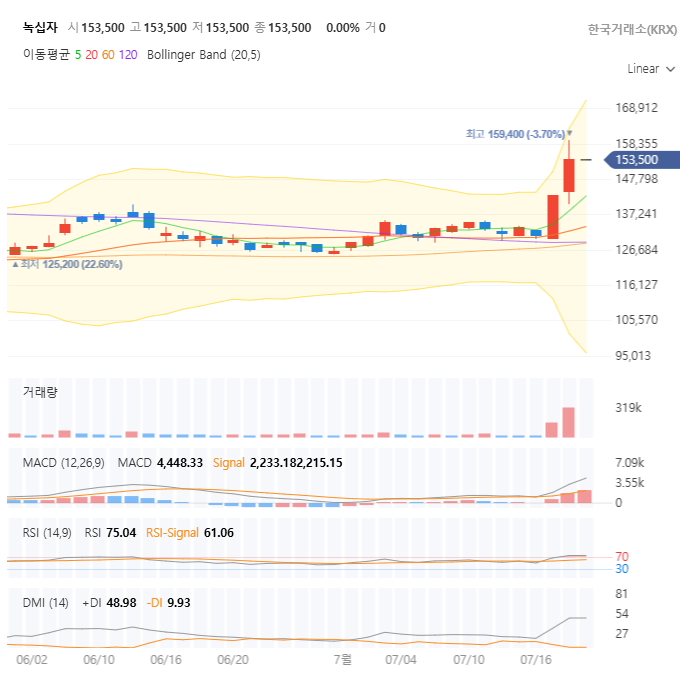Click the +DI value 48.98
Screen dimensions: 680x697
click(121, 603)
